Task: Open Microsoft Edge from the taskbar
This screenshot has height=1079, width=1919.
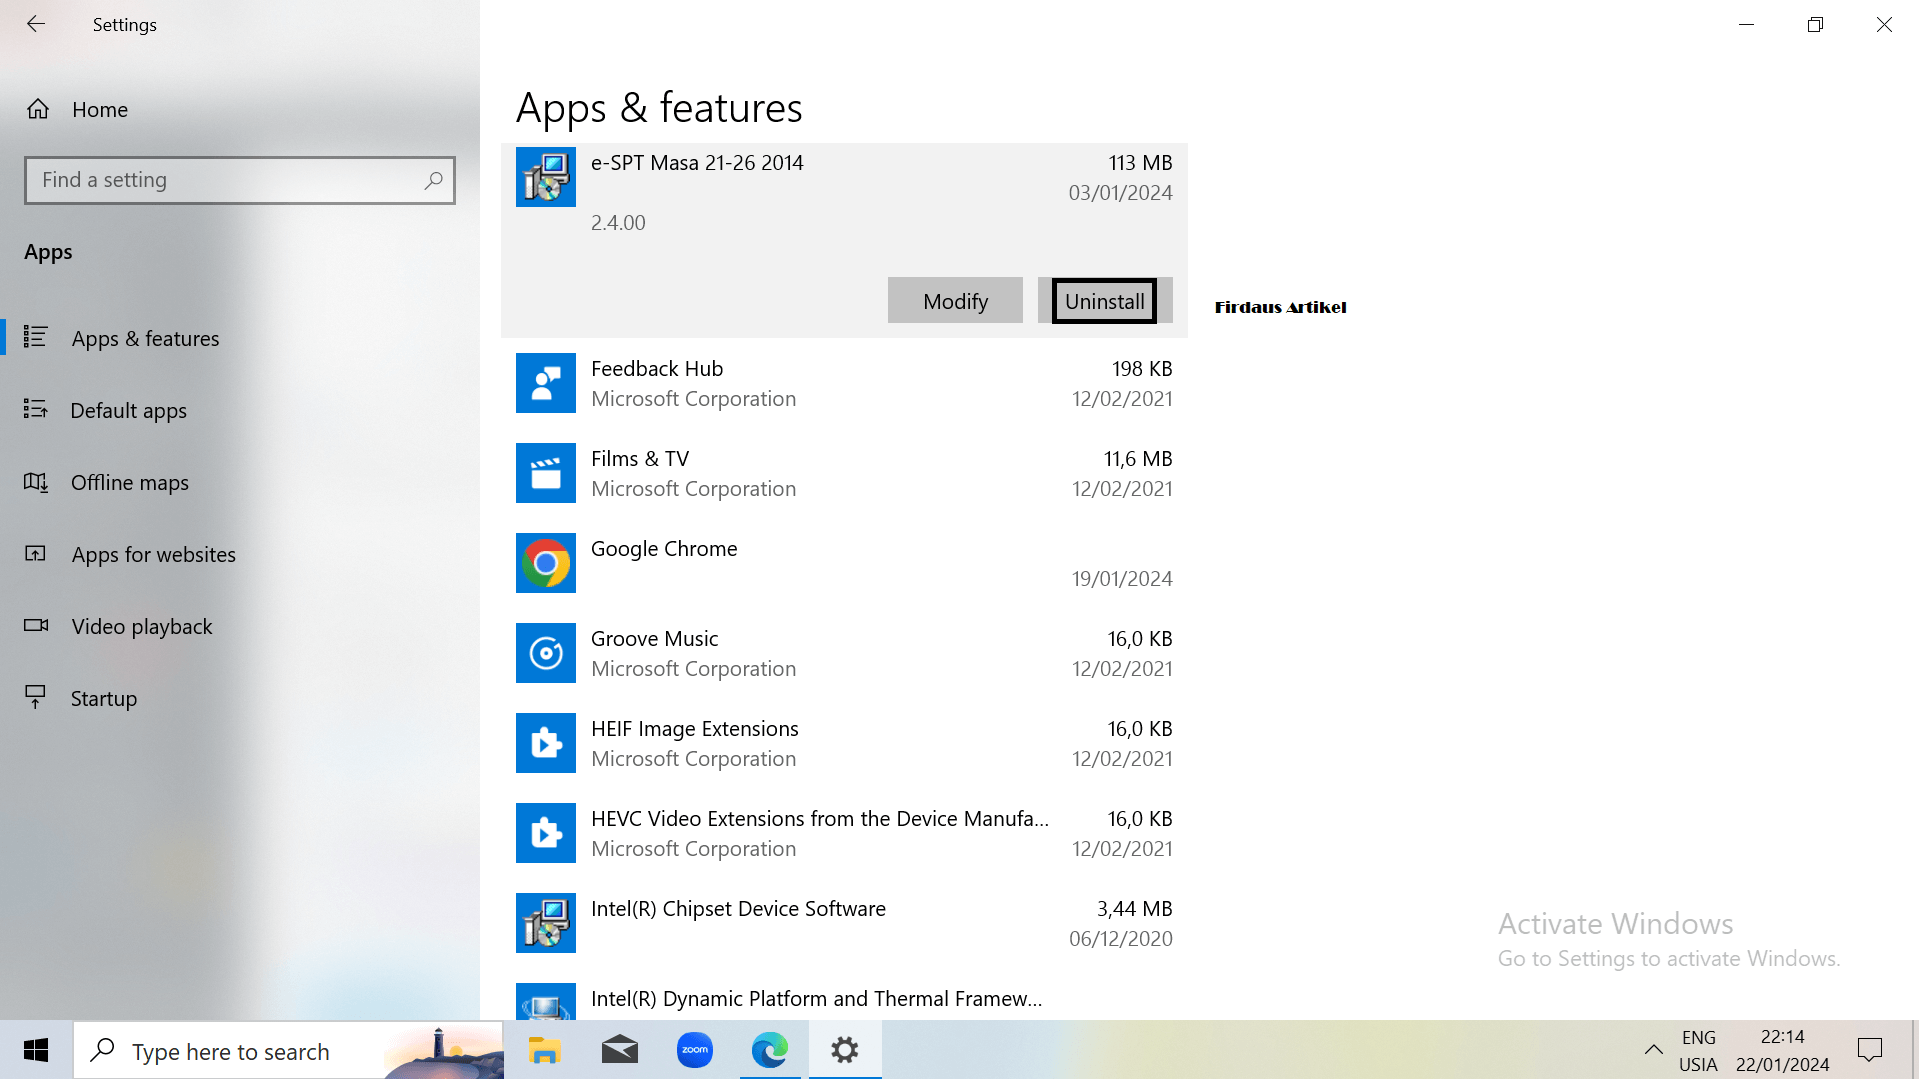Action: click(x=770, y=1050)
